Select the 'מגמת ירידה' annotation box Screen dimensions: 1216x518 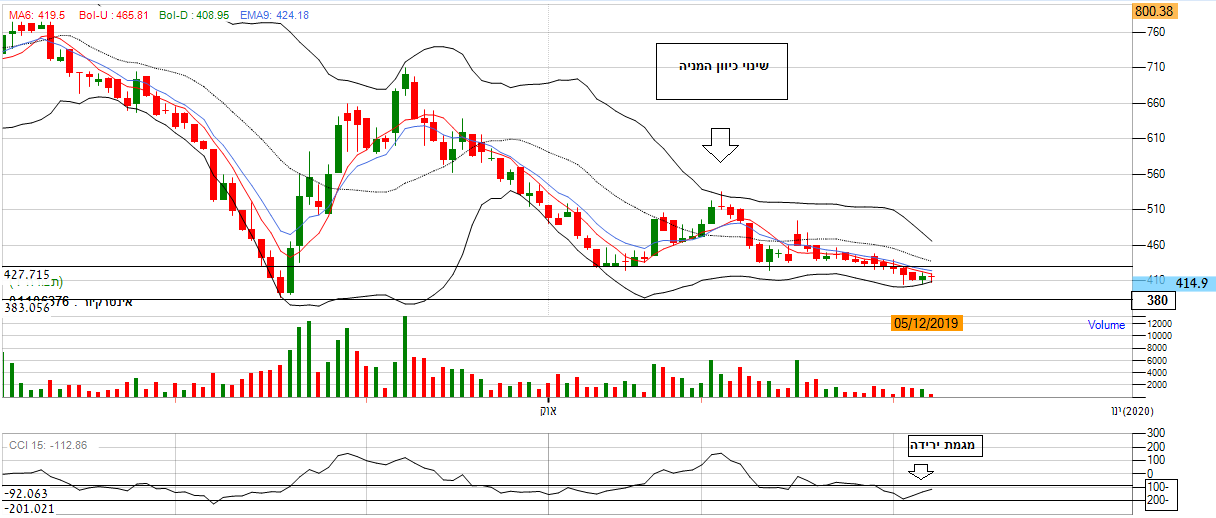pos(945,447)
